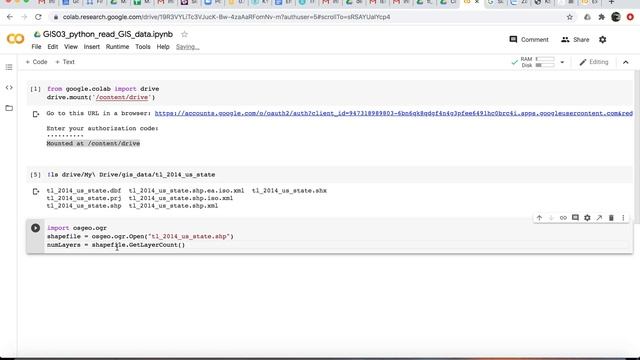
Task: Click tl_2014_us_state.shx in output
Action: [289, 191]
